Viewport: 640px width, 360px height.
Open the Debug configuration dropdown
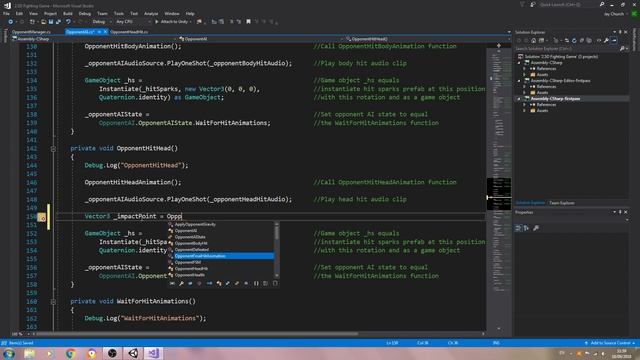pyautogui.click(x=101, y=22)
